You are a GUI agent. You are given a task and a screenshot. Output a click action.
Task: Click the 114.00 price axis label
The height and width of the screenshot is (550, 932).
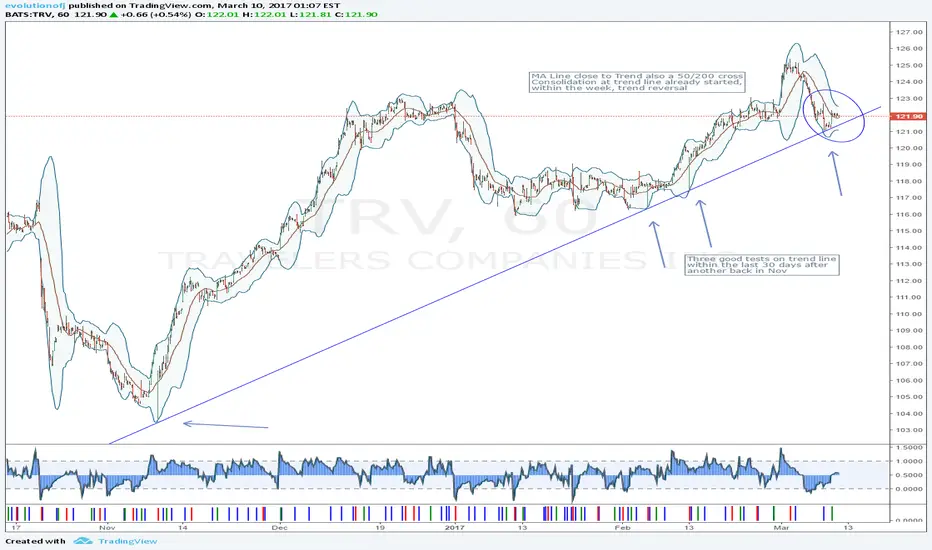(x=909, y=248)
